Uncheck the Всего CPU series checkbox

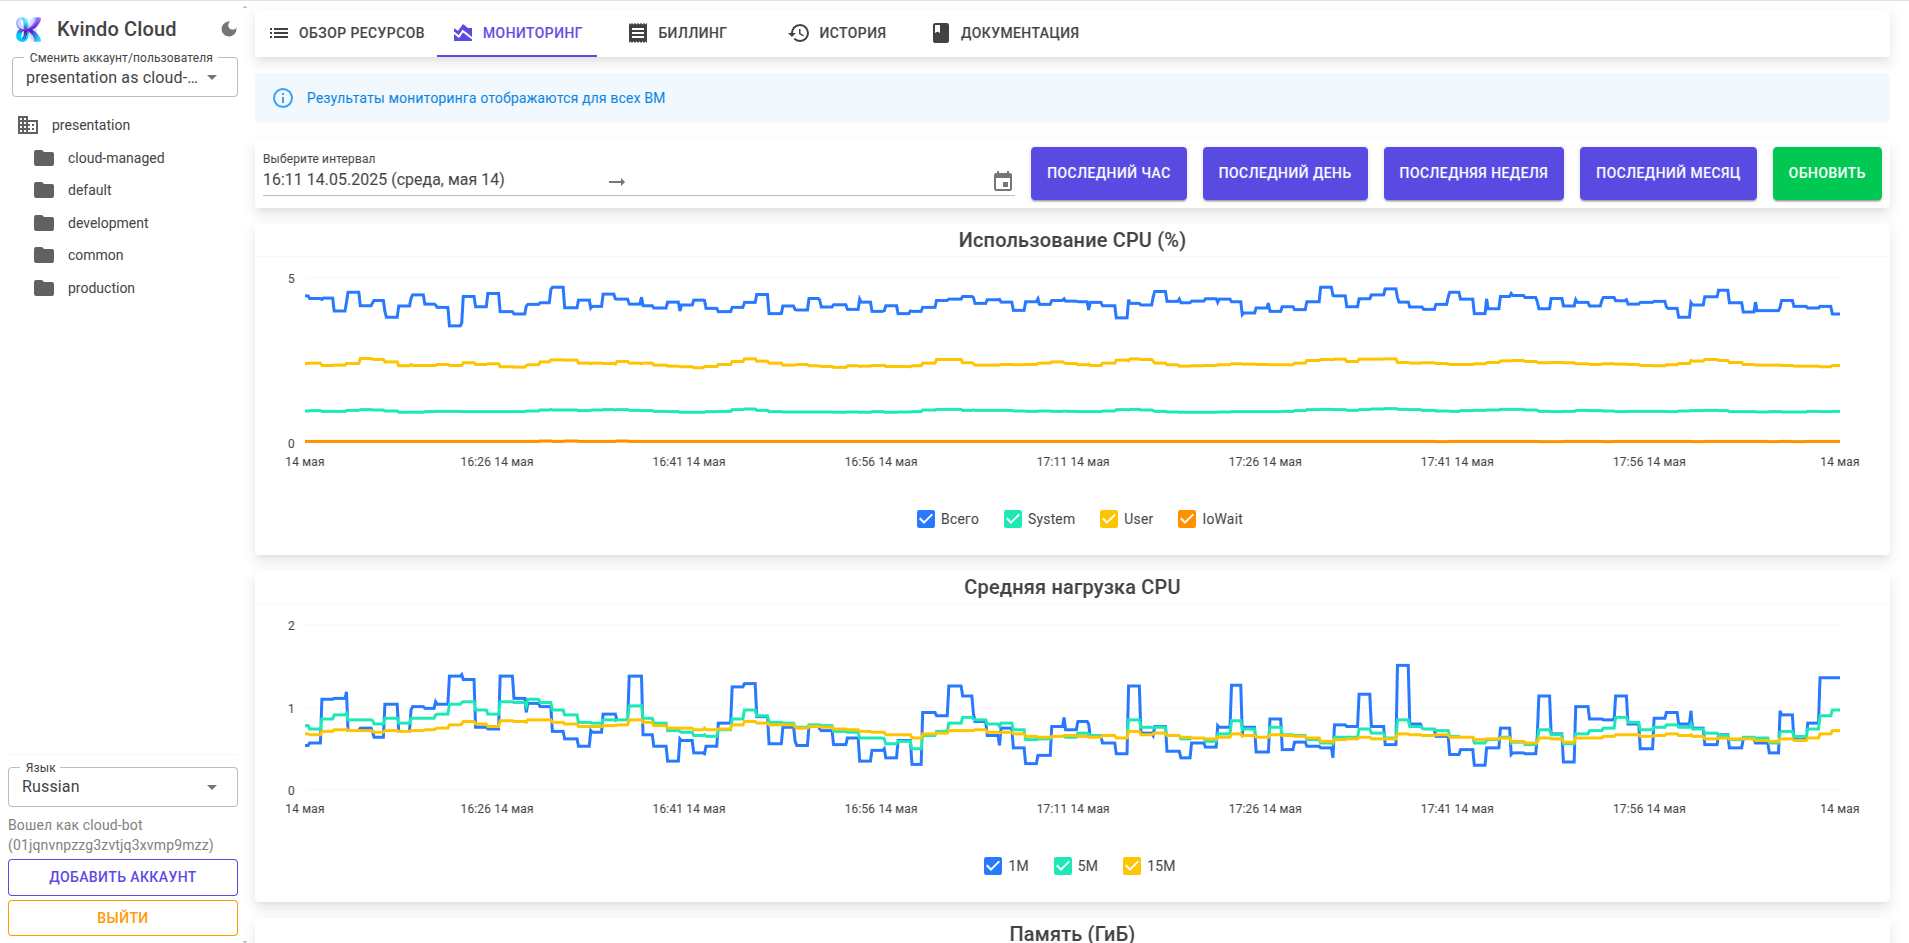(926, 519)
